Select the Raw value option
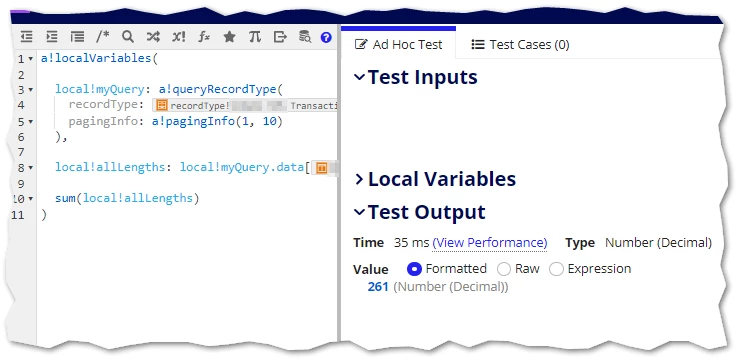Viewport: 738px width, 360px height. coord(504,269)
